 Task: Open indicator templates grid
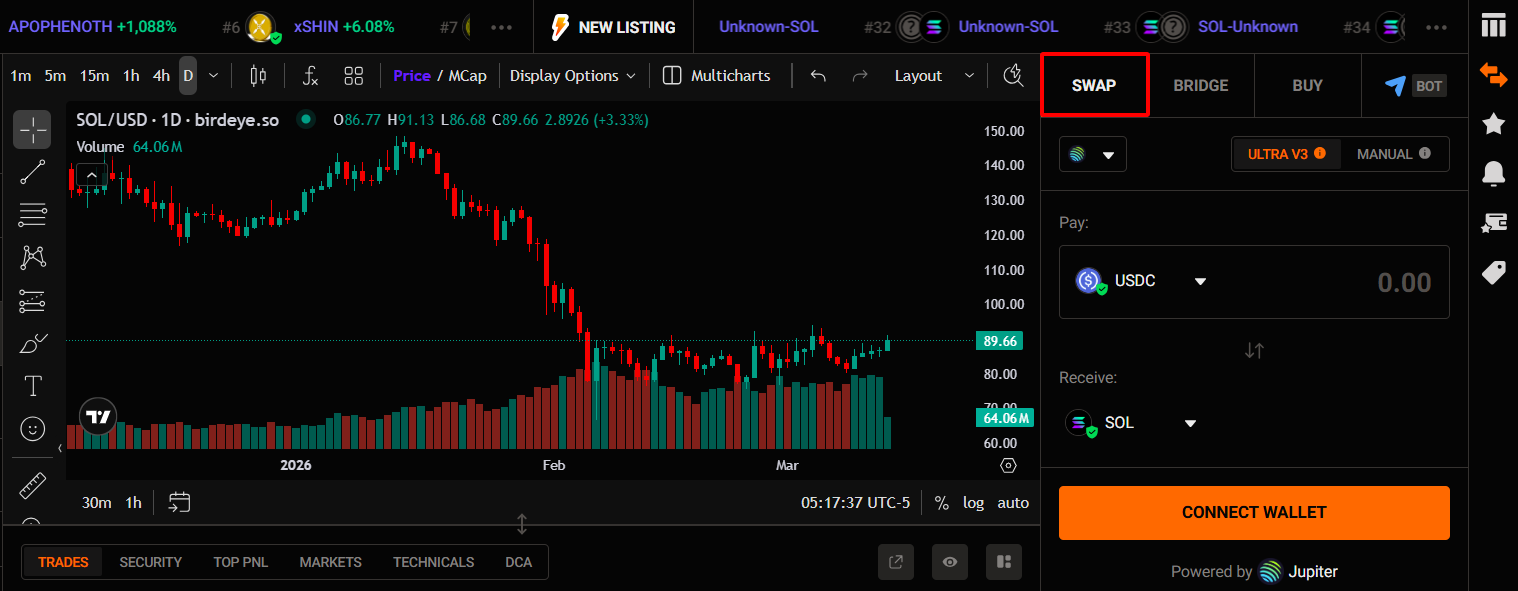pyautogui.click(x=353, y=76)
